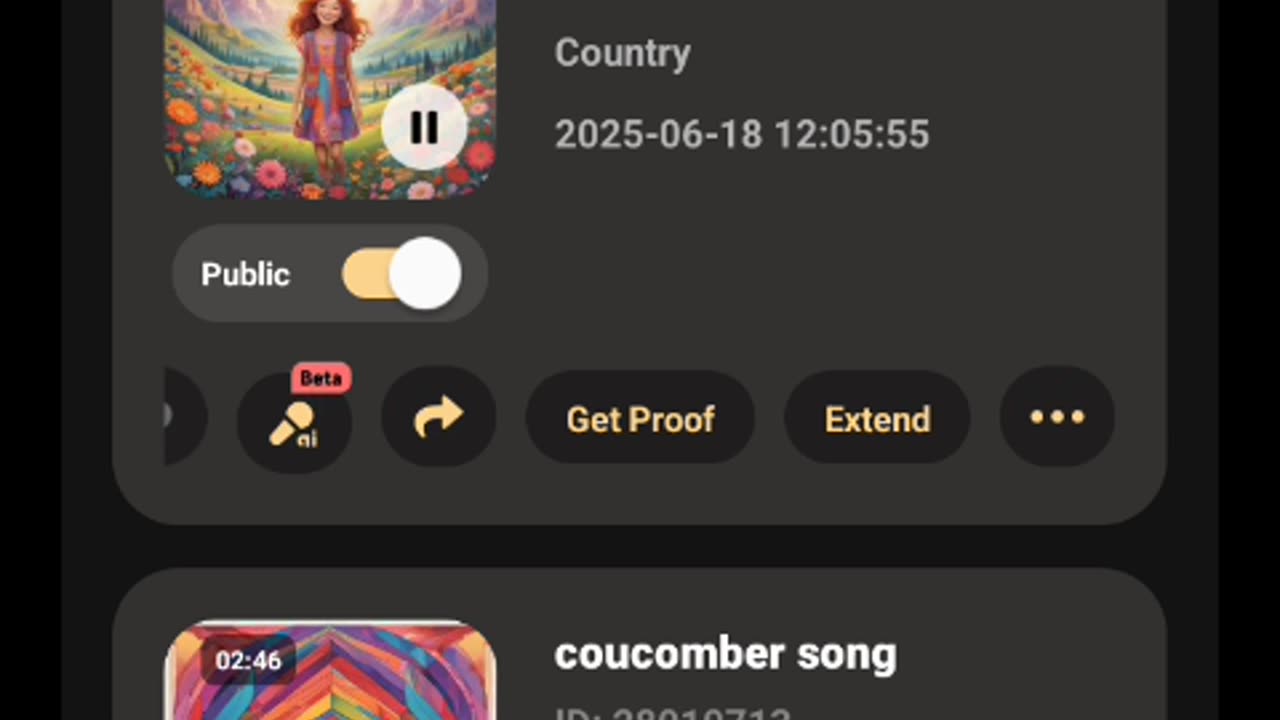This screenshot has width=1280, height=720.
Task: Click the Public label text
Action: pyautogui.click(x=245, y=274)
